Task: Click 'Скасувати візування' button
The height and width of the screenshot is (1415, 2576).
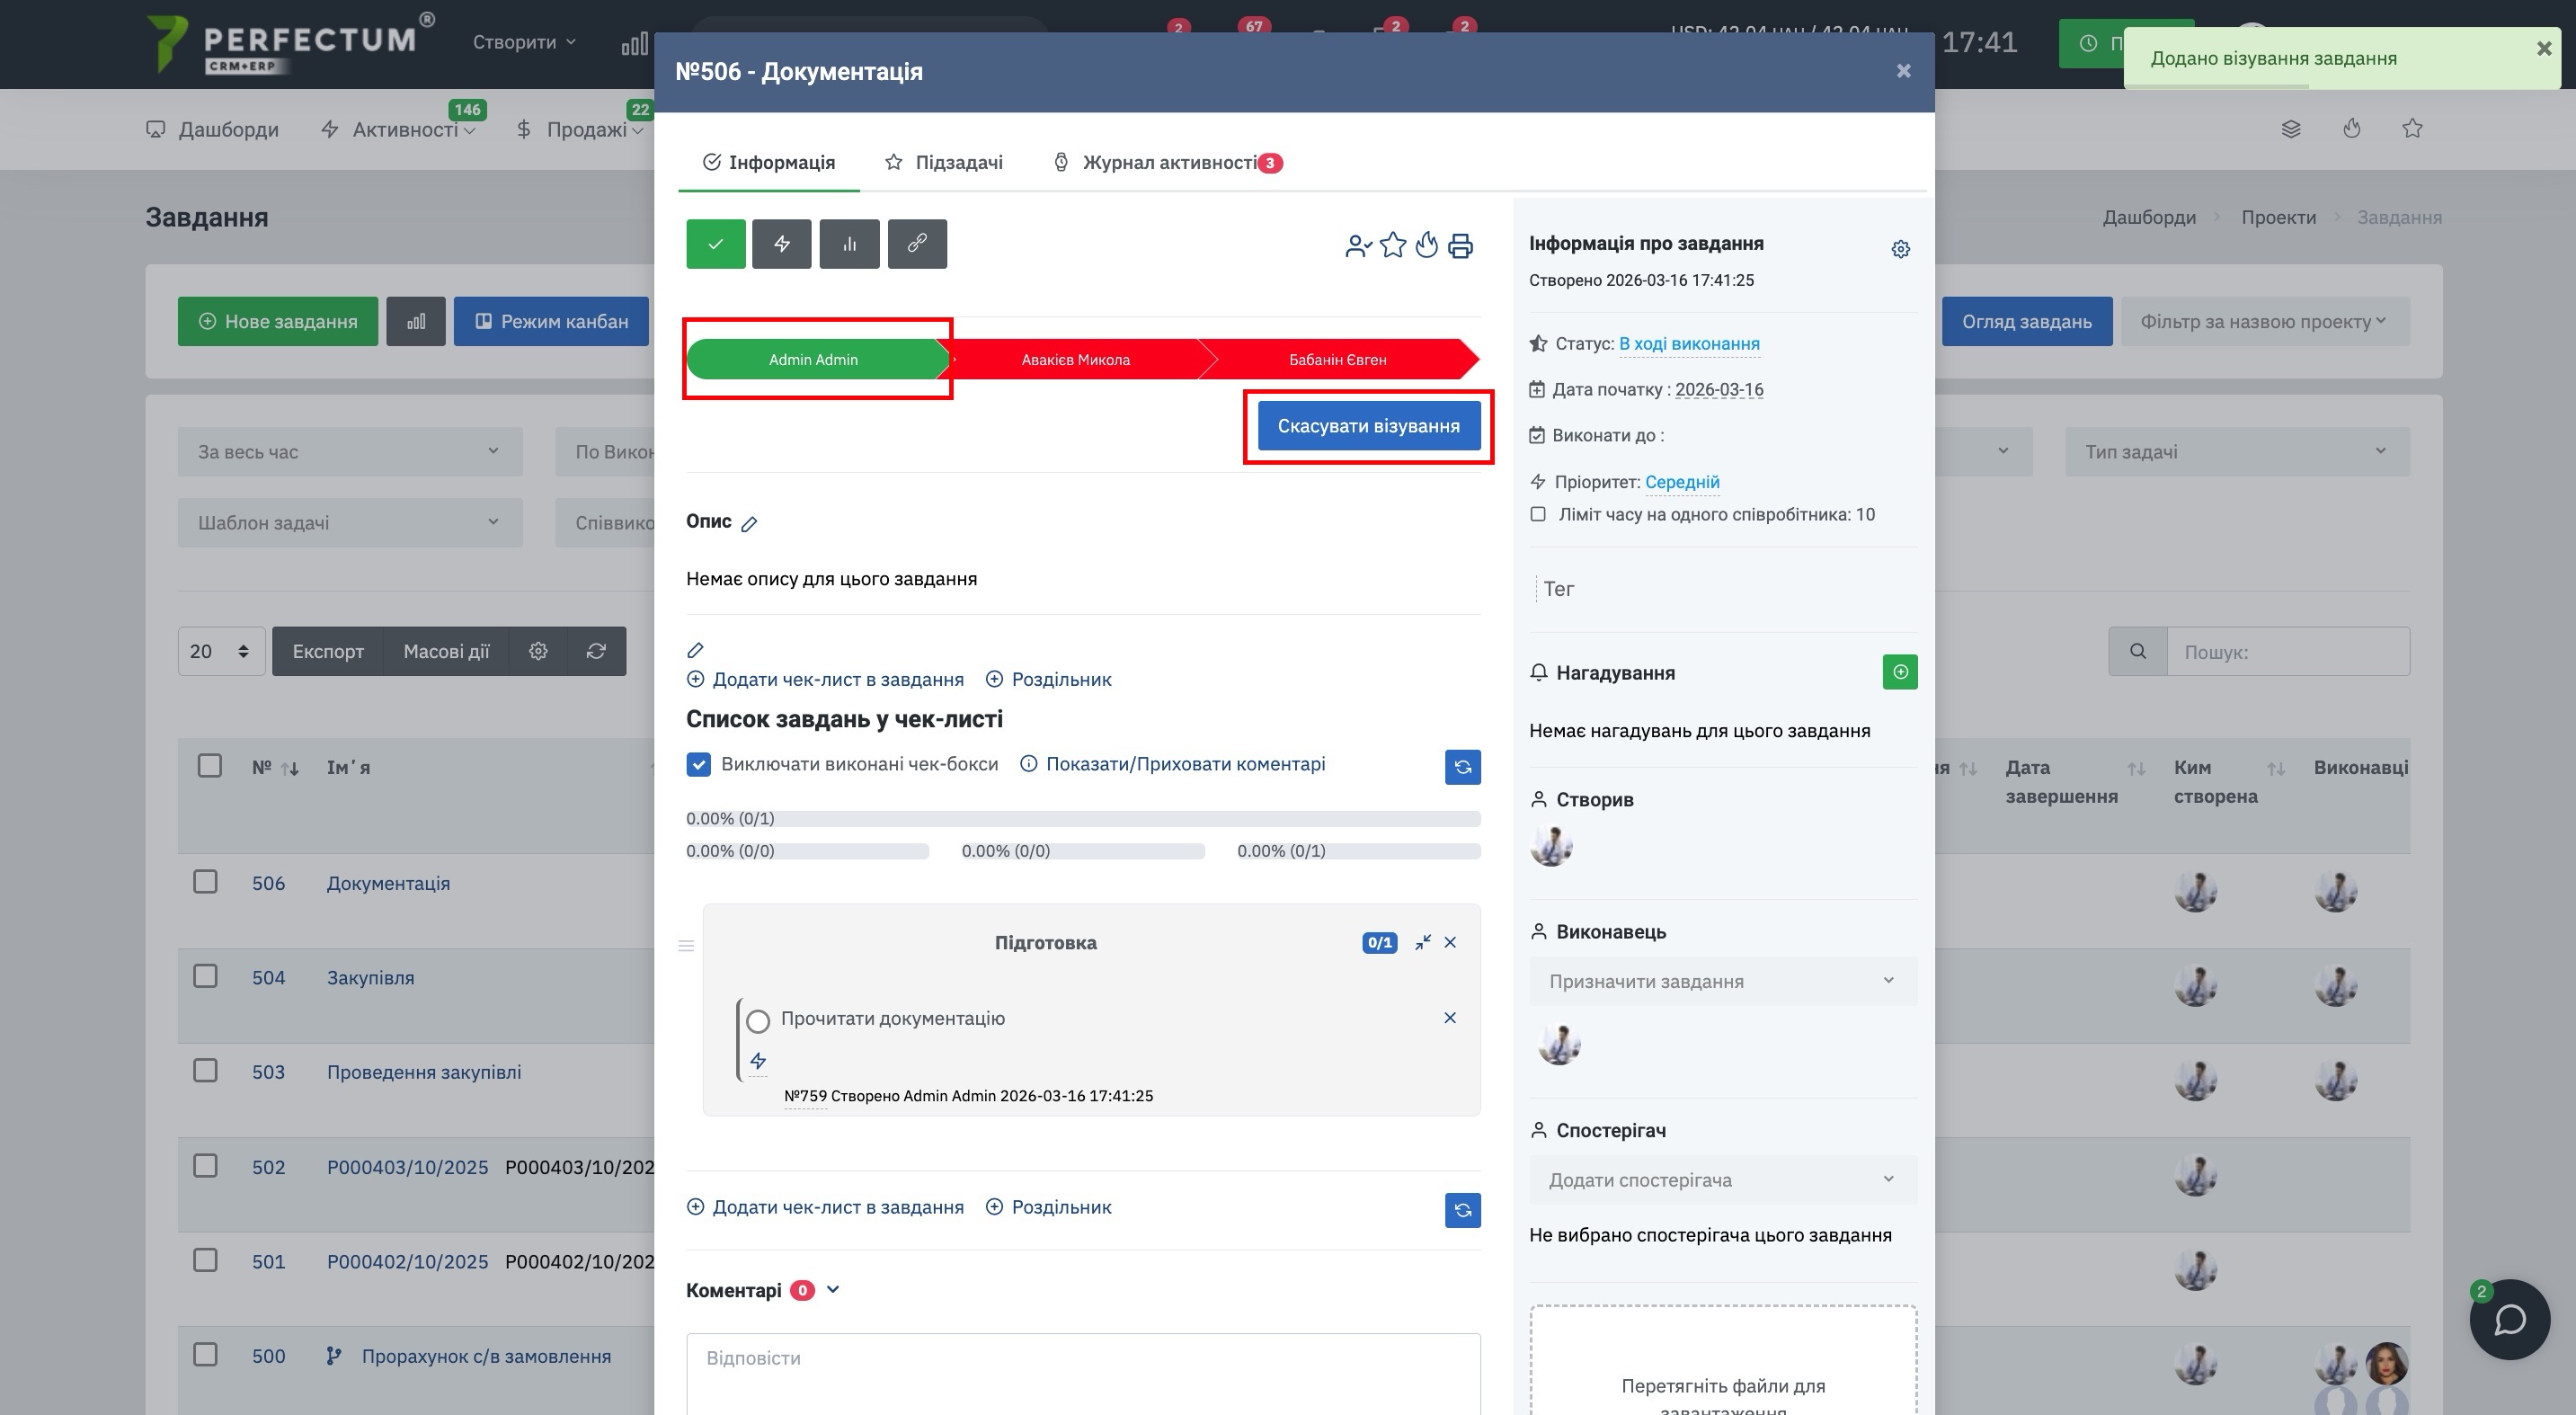Action: click(1368, 426)
